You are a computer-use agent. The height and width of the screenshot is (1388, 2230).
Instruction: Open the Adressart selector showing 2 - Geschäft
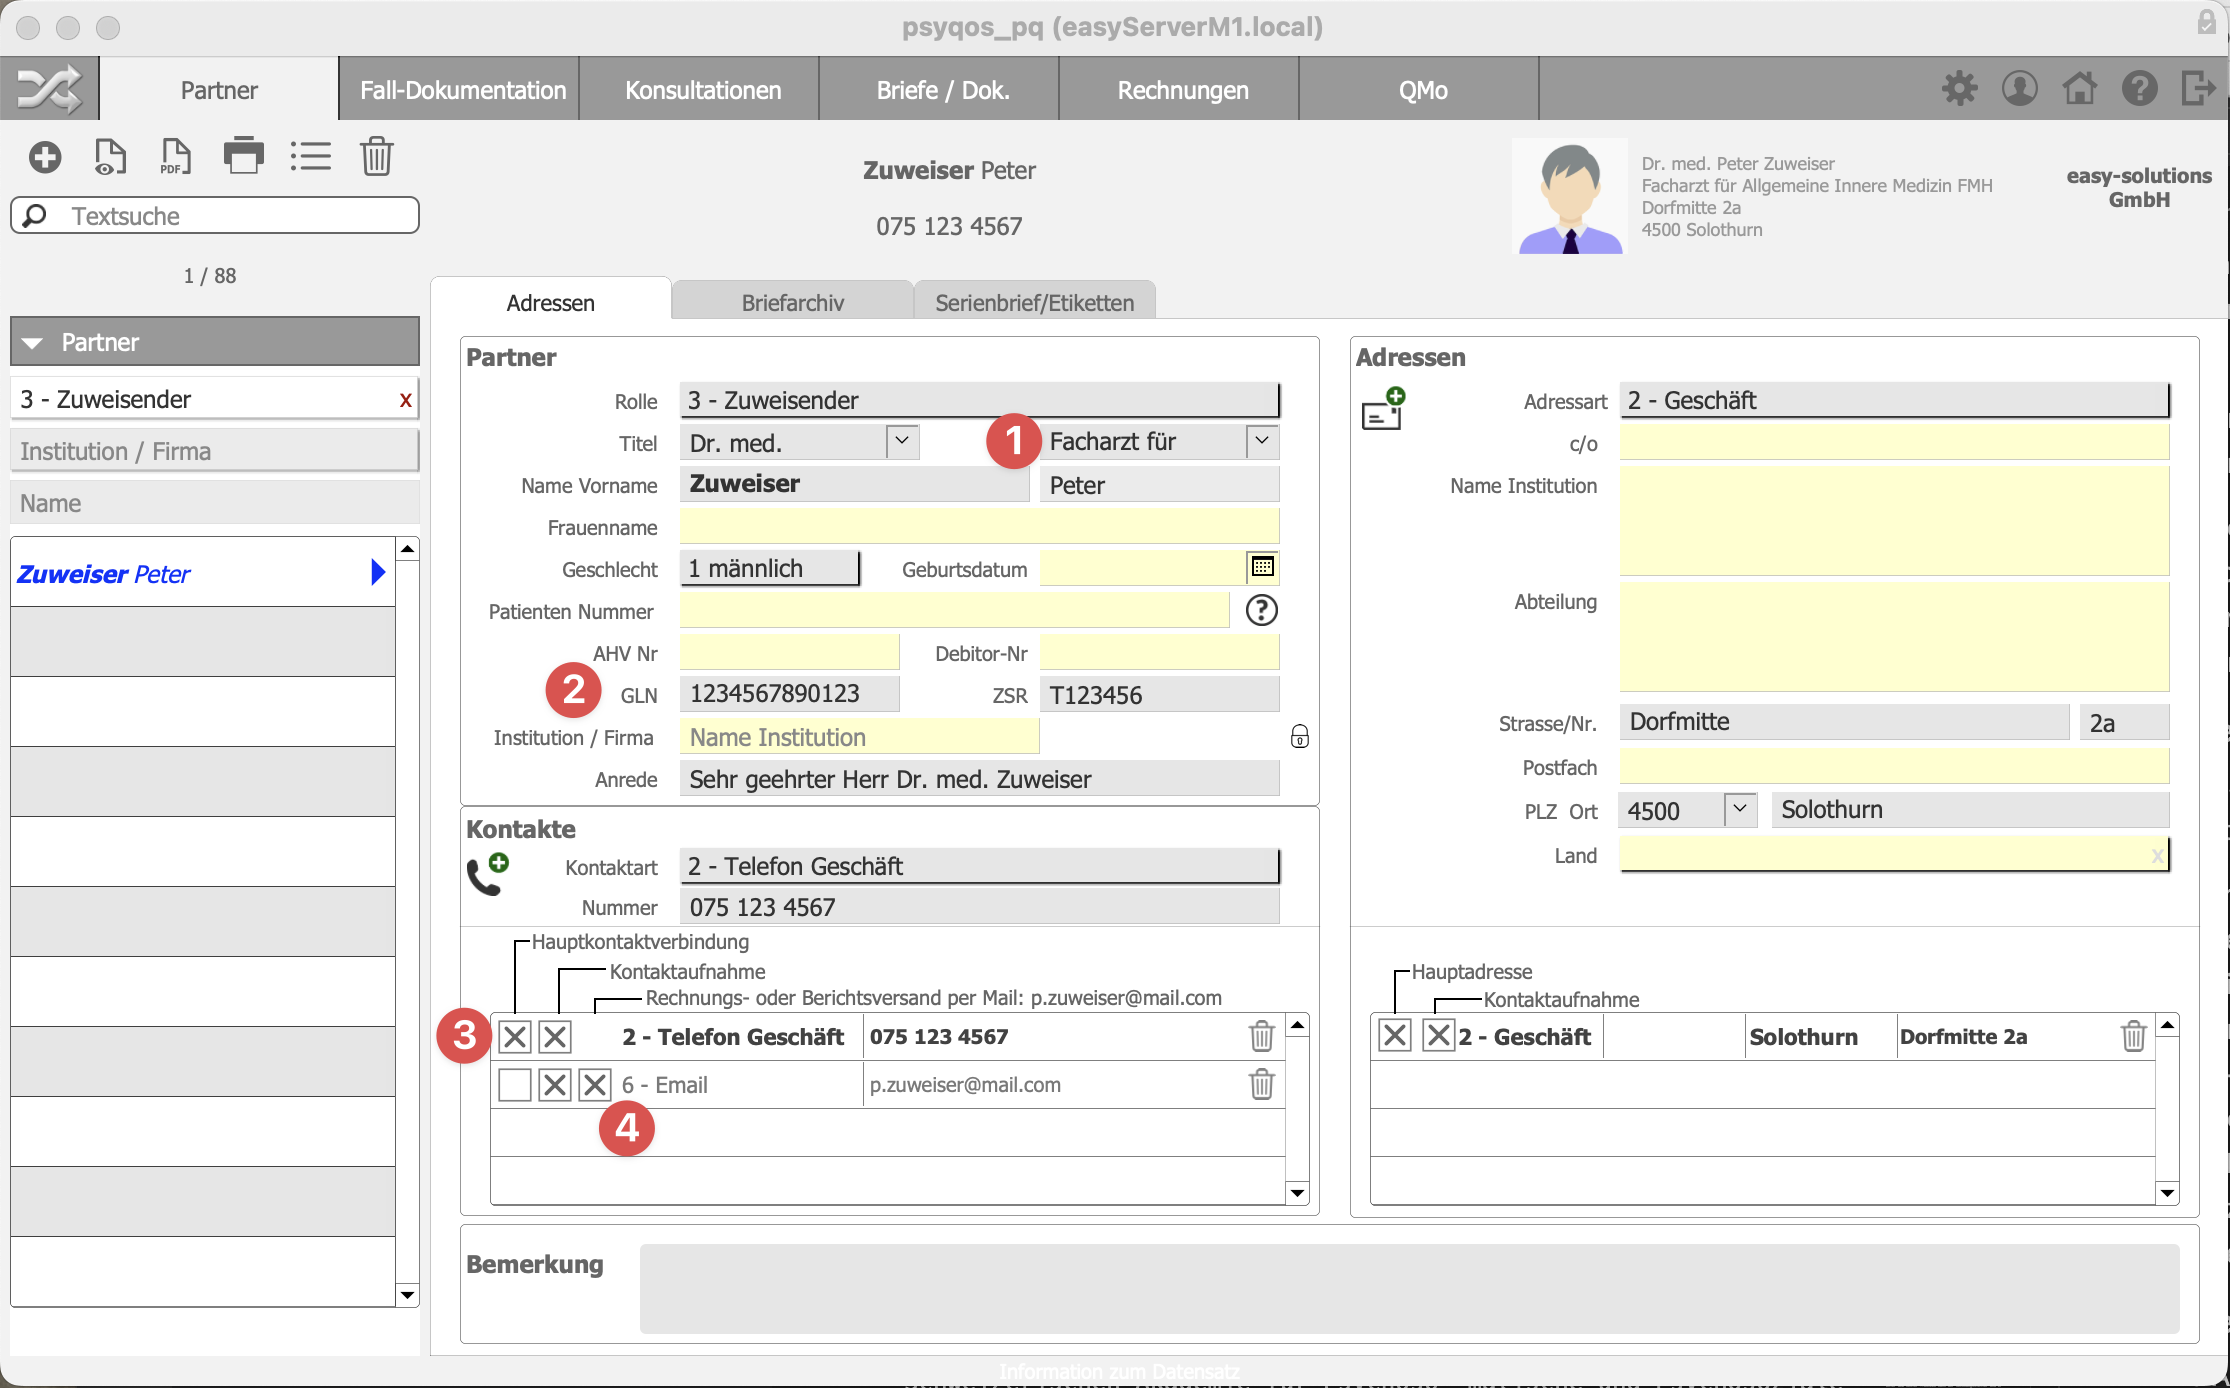(x=1894, y=400)
